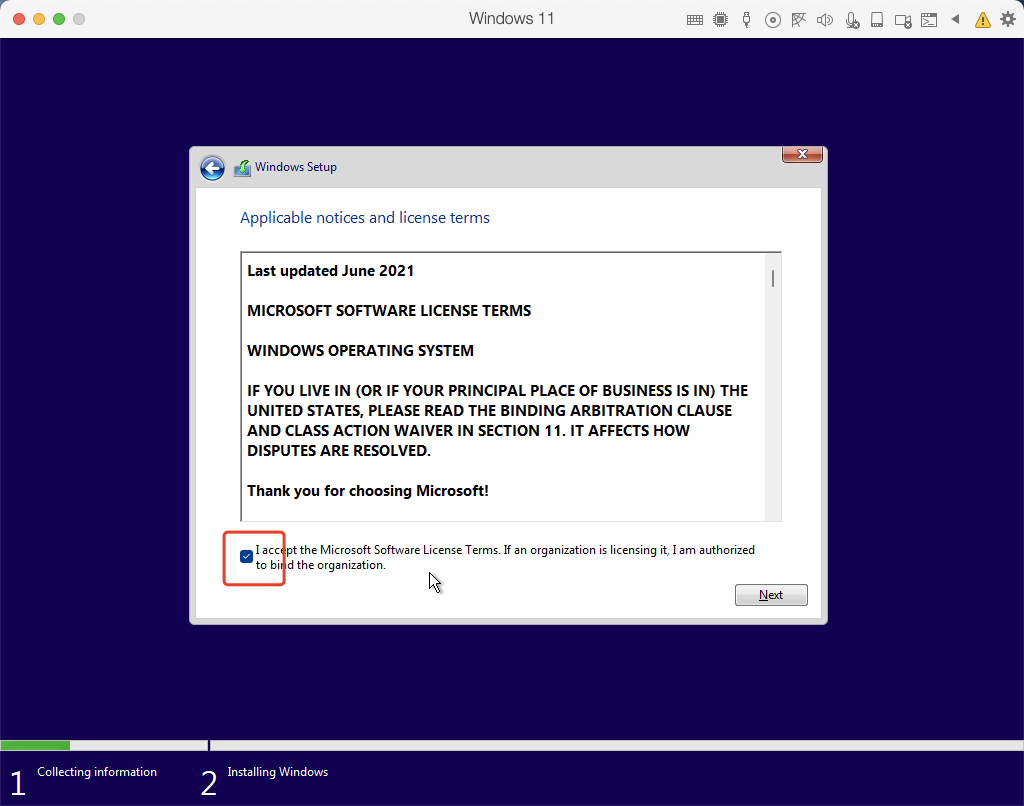
Task: Click the yellow warning triangle icon
Action: click(982, 20)
